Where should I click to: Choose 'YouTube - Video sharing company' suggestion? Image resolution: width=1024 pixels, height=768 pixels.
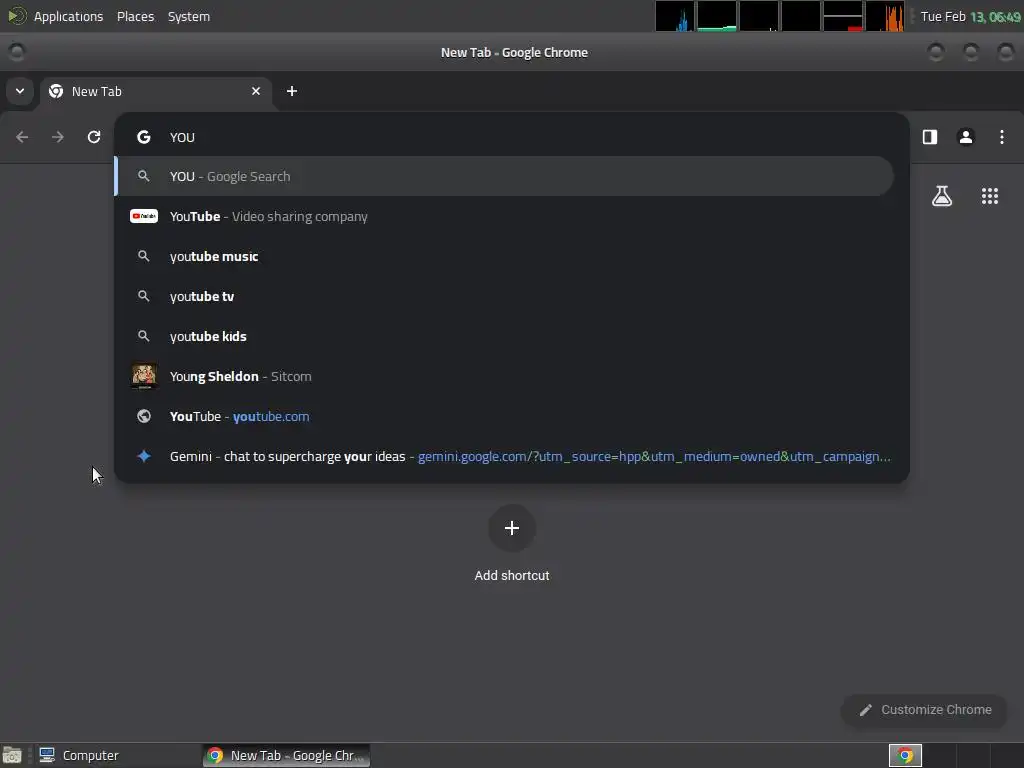[x=504, y=216]
